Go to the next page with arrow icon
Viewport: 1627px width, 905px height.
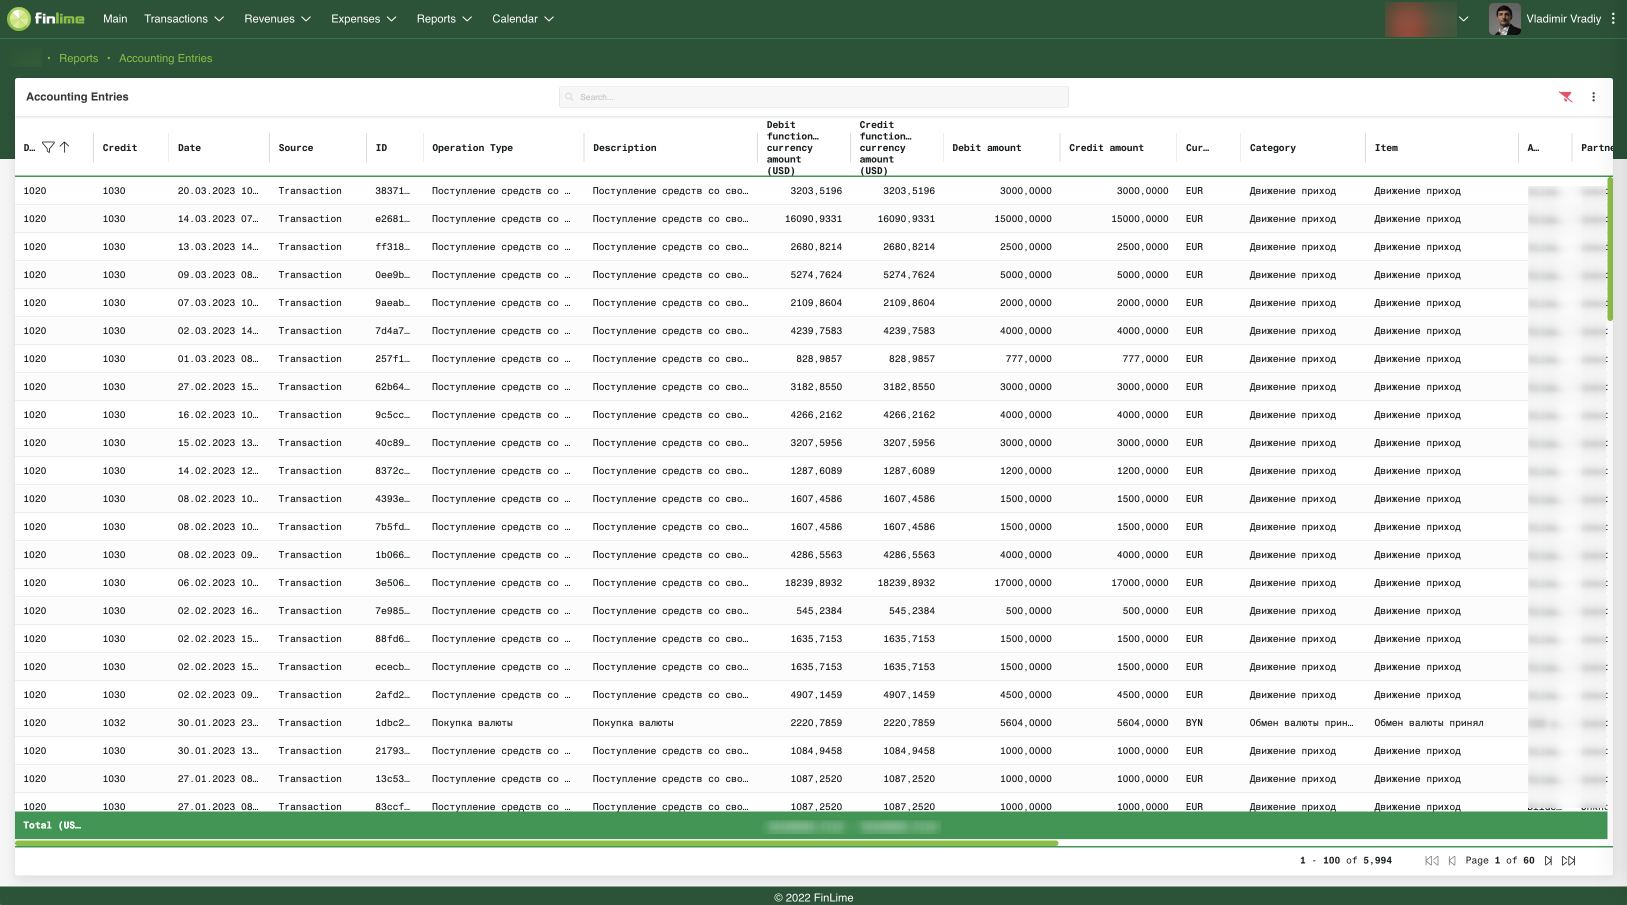[1548, 860]
